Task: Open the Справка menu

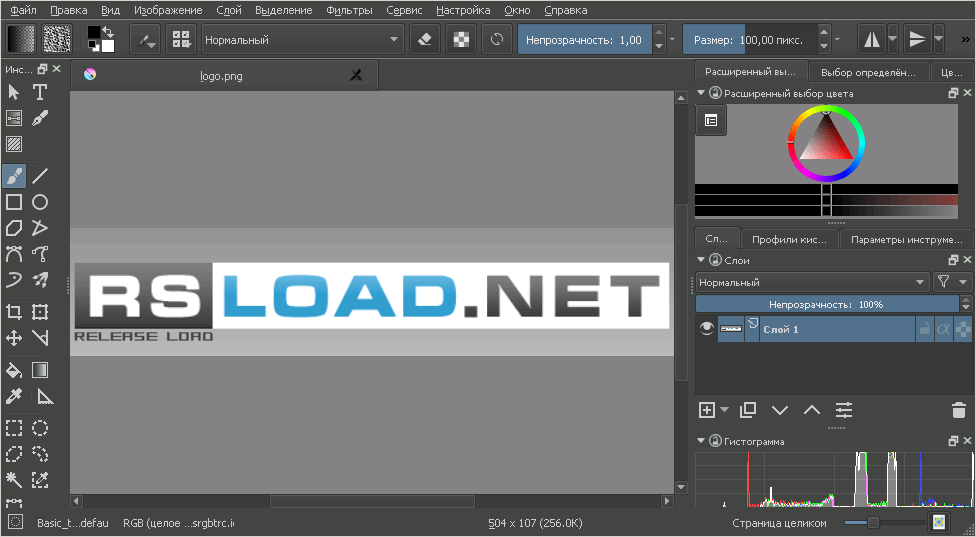Action: pyautogui.click(x=566, y=10)
